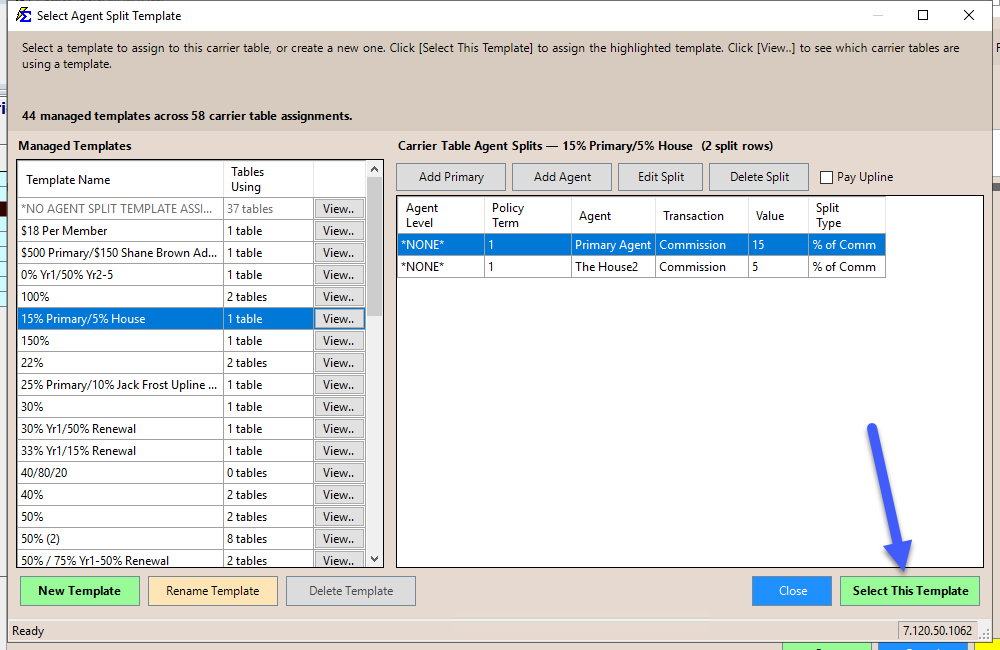Maximize the Select Agent Split Template window
This screenshot has width=1000, height=650.
922,16
